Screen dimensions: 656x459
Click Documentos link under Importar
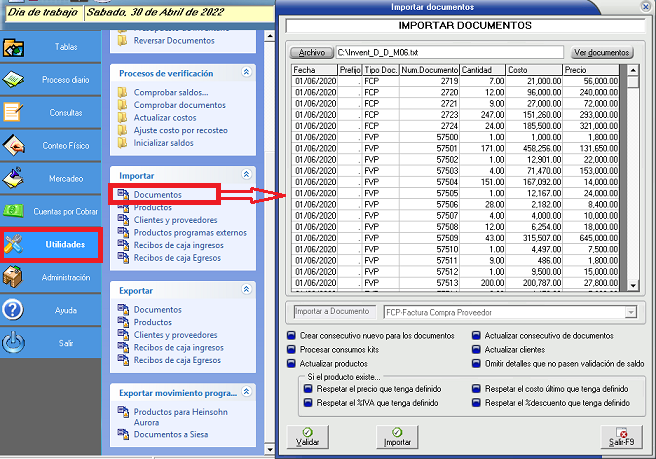(158, 194)
